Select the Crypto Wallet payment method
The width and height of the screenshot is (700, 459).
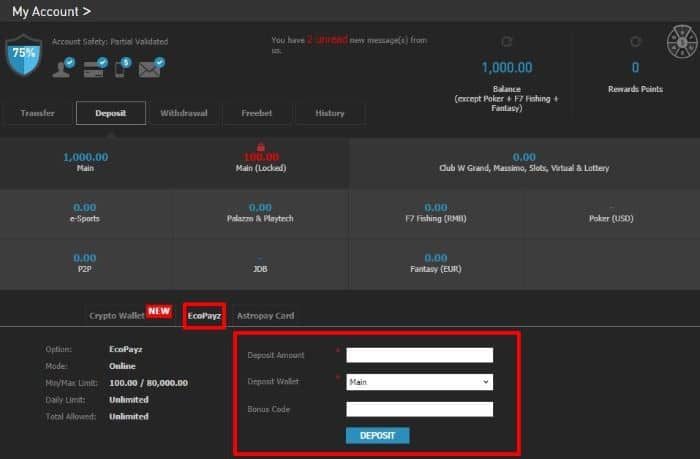[119, 316]
